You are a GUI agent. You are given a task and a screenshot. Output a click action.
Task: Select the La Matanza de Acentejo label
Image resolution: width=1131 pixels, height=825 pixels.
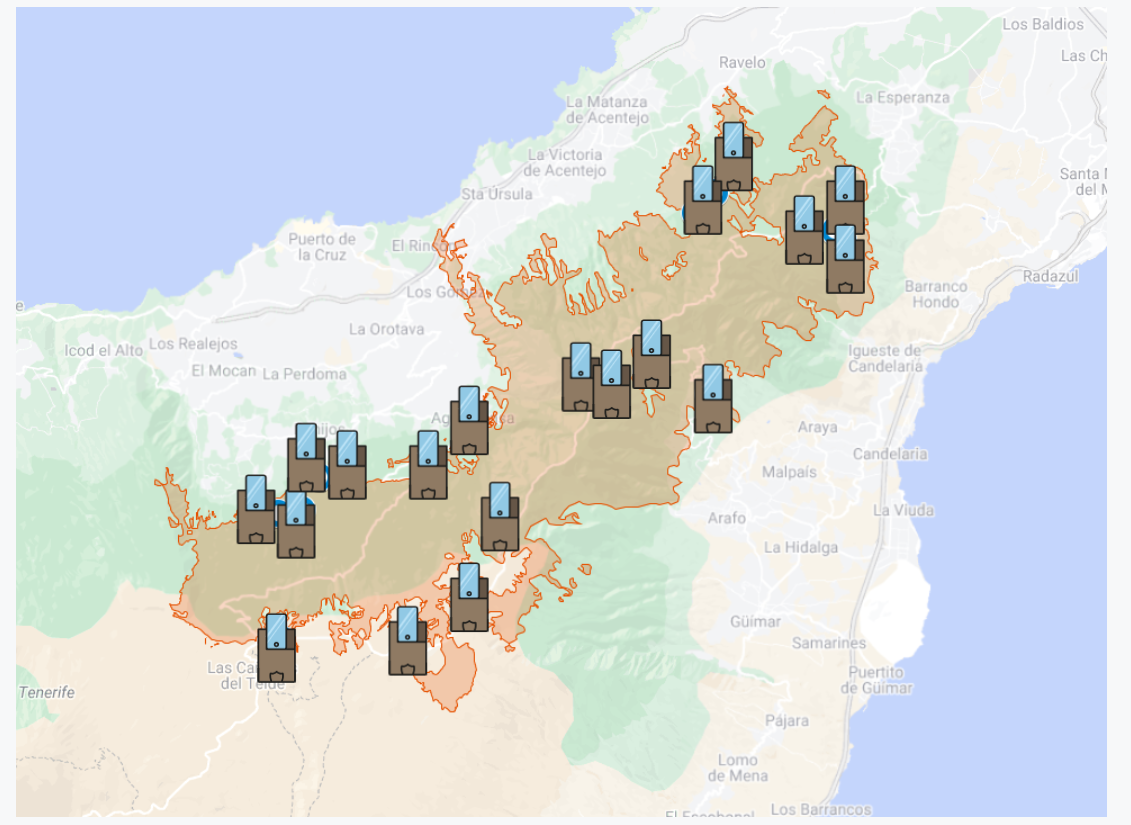tap(606, 110)
